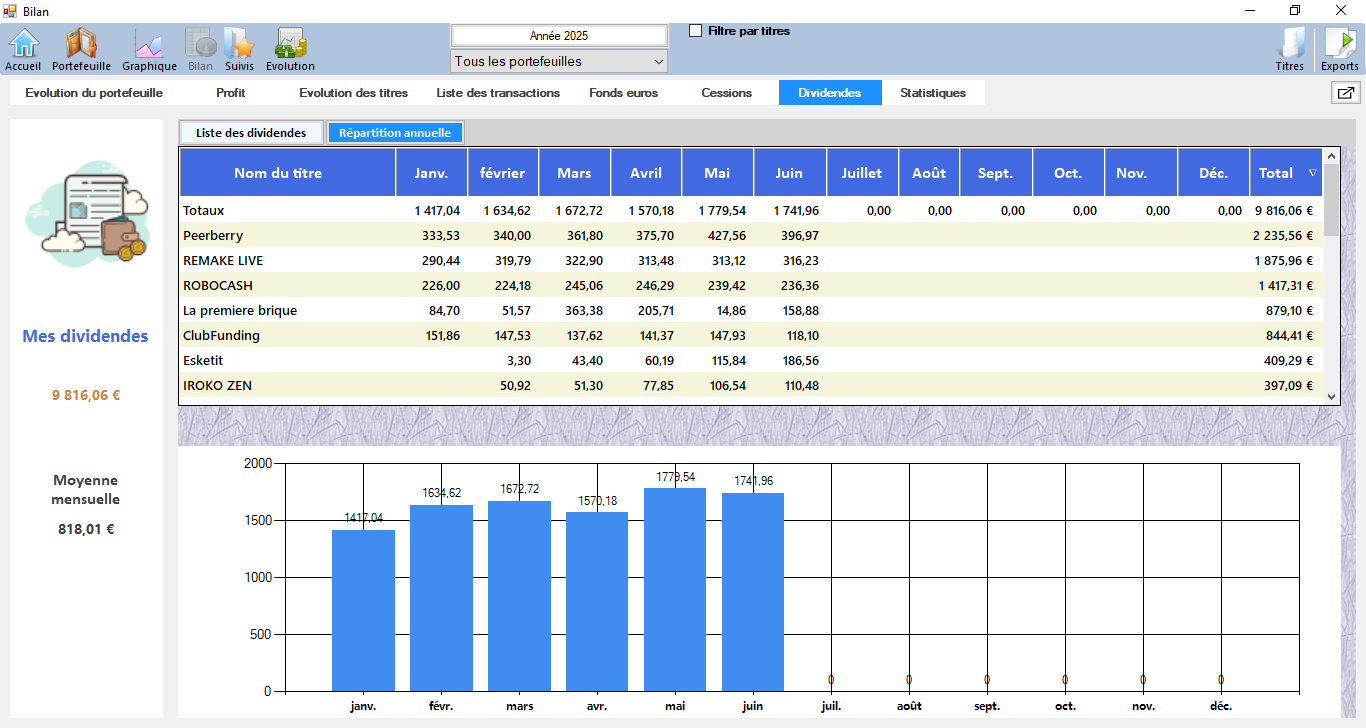This screenshot has width=1366, height=728.
Task: Switch to the Cessions tab
Action: (726, 93)
